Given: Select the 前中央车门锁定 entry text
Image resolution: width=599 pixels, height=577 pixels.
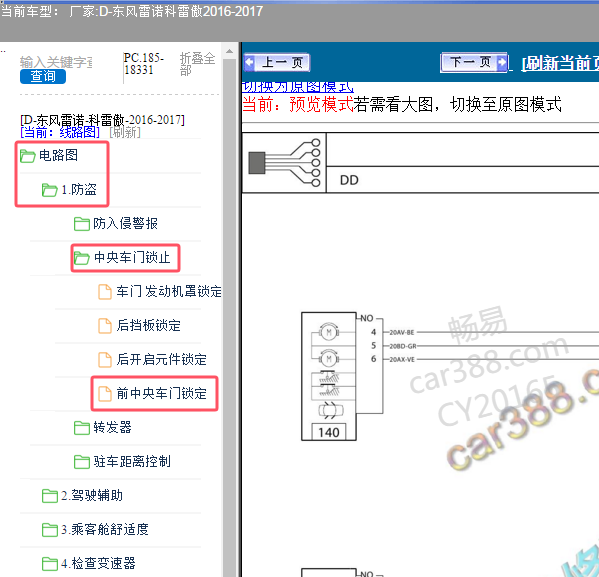Looking at the screenshot, I should coord(162,394).
